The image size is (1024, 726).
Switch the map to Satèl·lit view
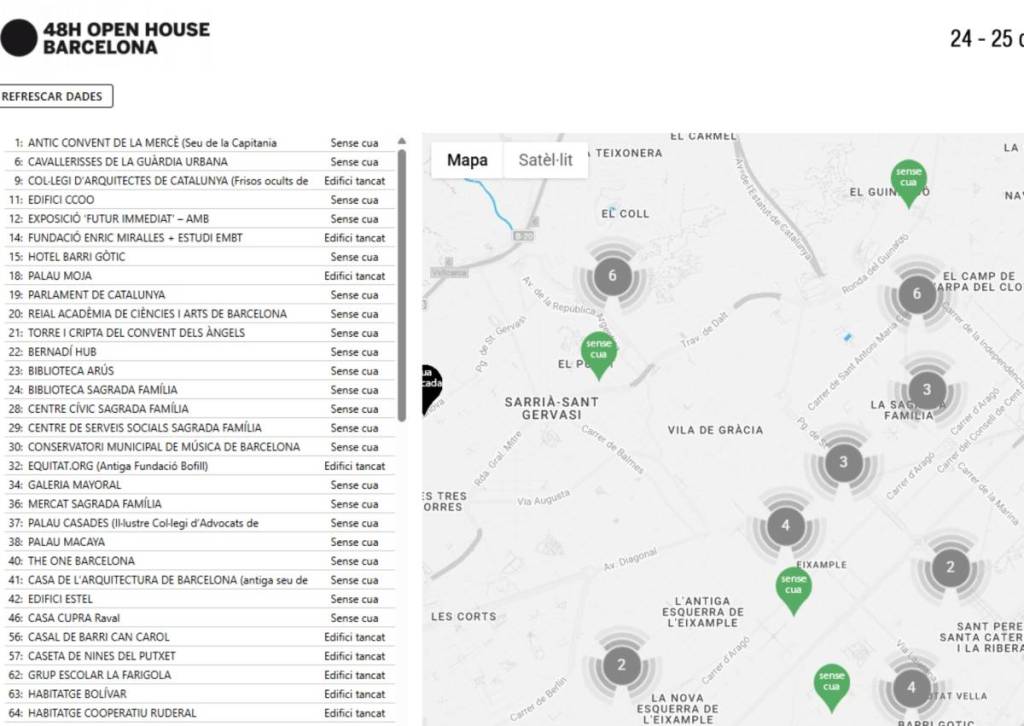545,160
